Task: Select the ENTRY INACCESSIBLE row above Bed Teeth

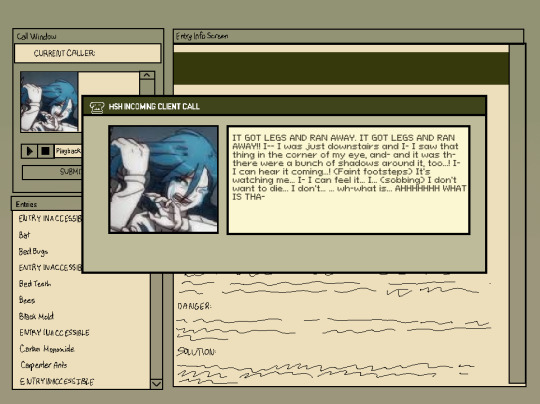Action: [x=50, y=268]
